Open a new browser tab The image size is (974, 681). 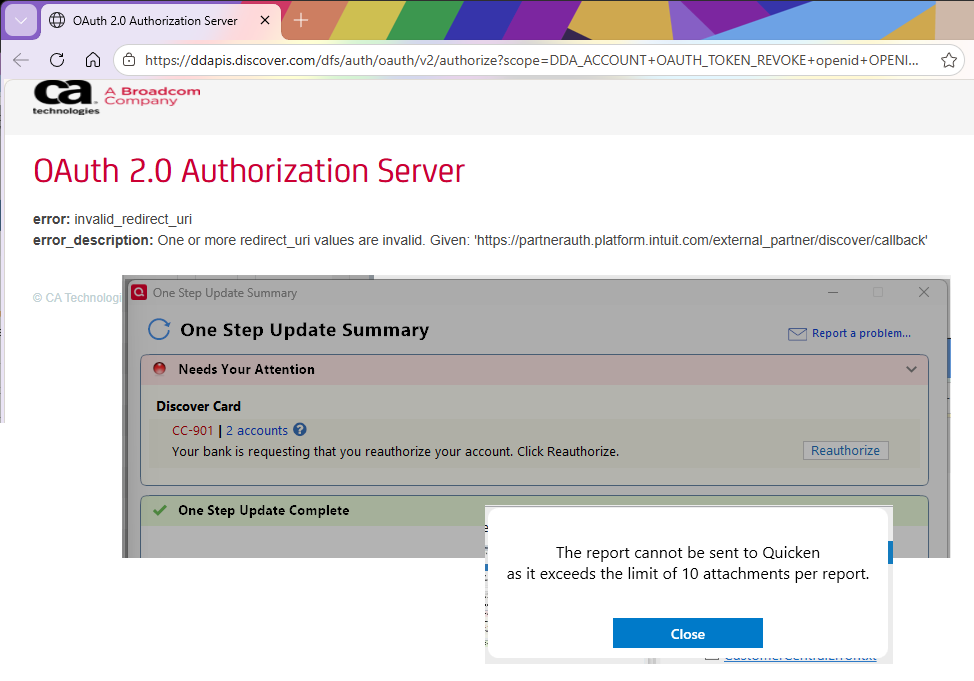coord(301,21)
